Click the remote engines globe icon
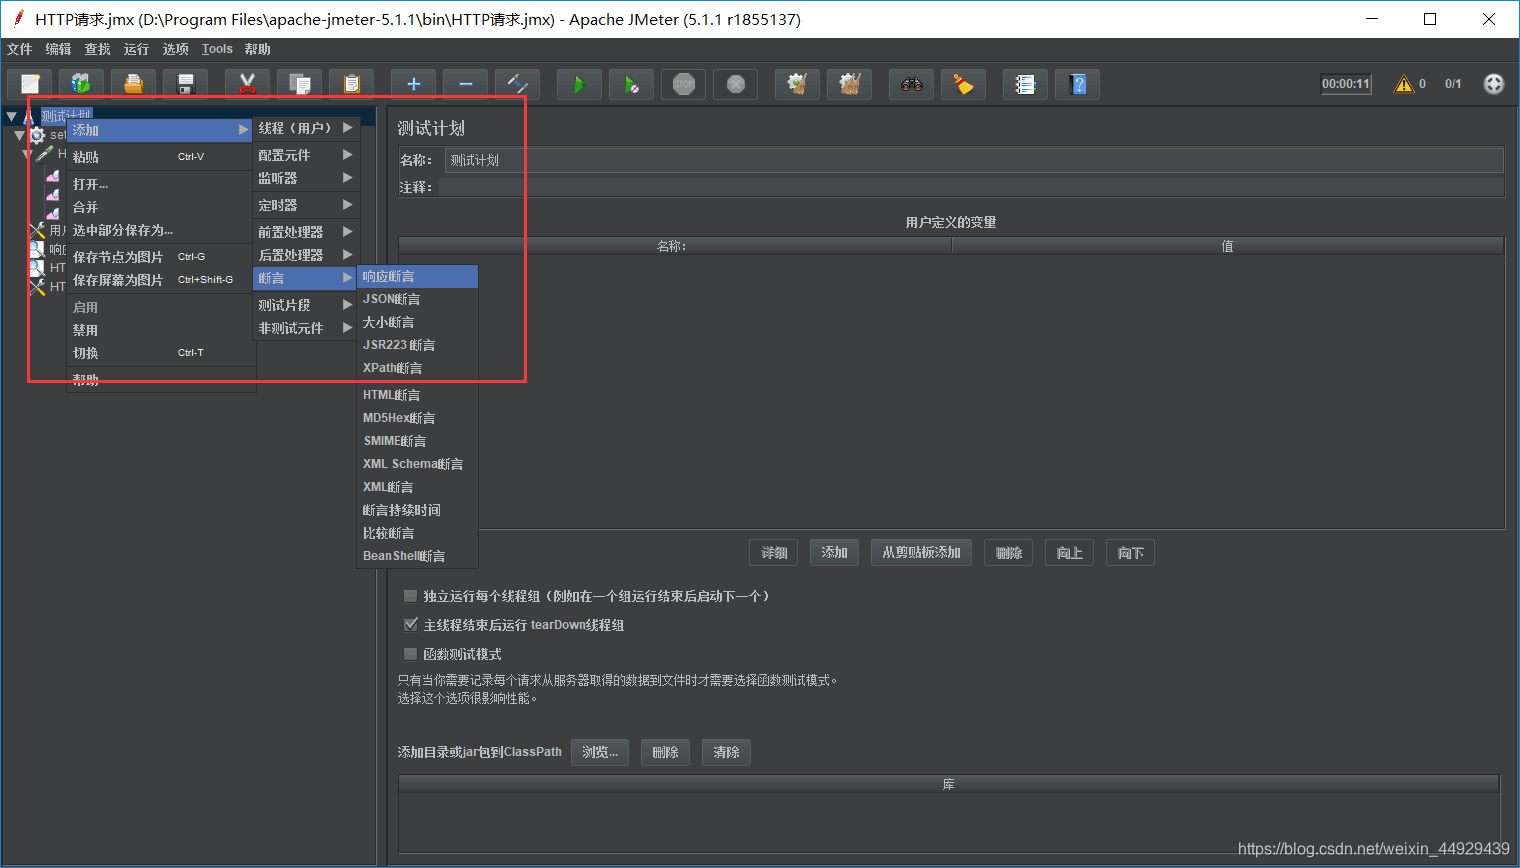 [x=1494, y=84]
